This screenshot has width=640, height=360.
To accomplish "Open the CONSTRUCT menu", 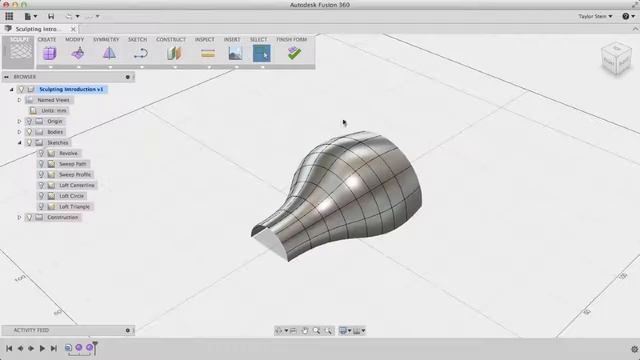I will coord(171,40).
